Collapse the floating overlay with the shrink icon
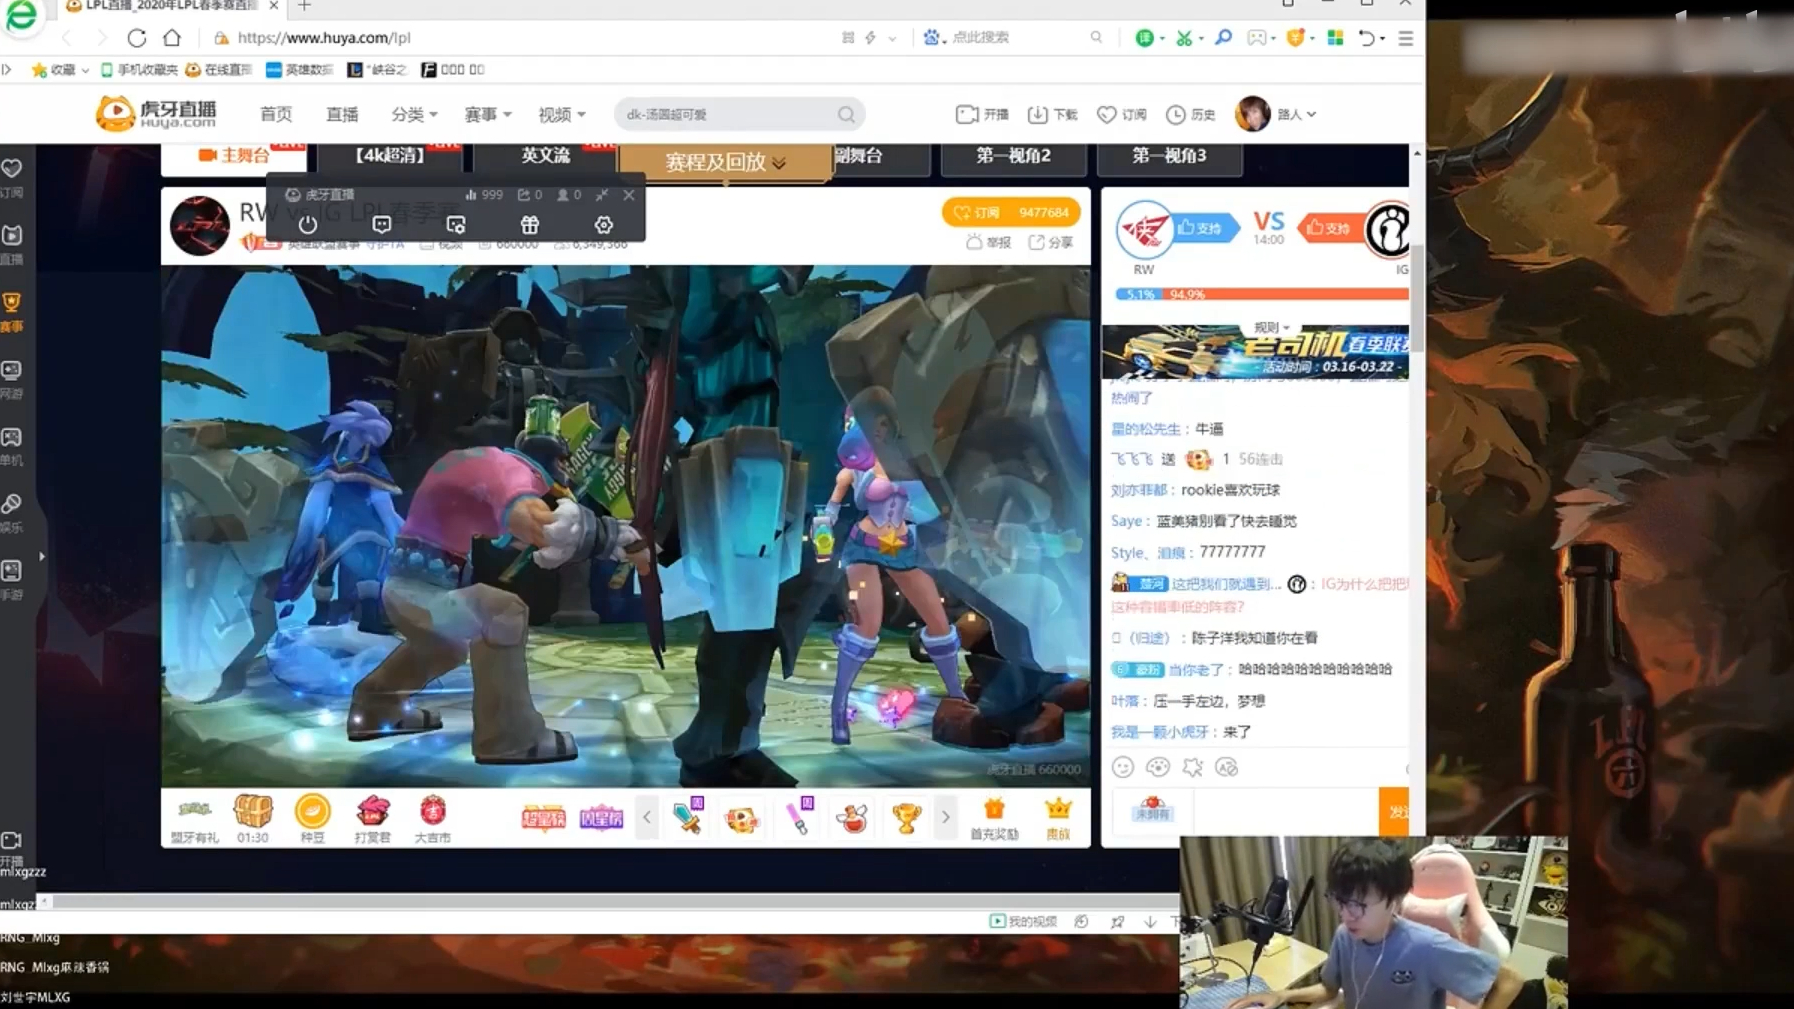Viewport: 1794px width, 1009px height. pos(602,195)
